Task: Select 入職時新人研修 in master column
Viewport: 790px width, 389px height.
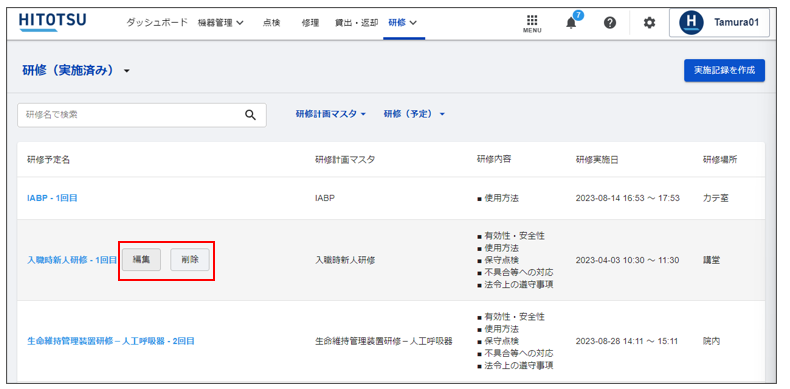Action: [x=345, y=261]
